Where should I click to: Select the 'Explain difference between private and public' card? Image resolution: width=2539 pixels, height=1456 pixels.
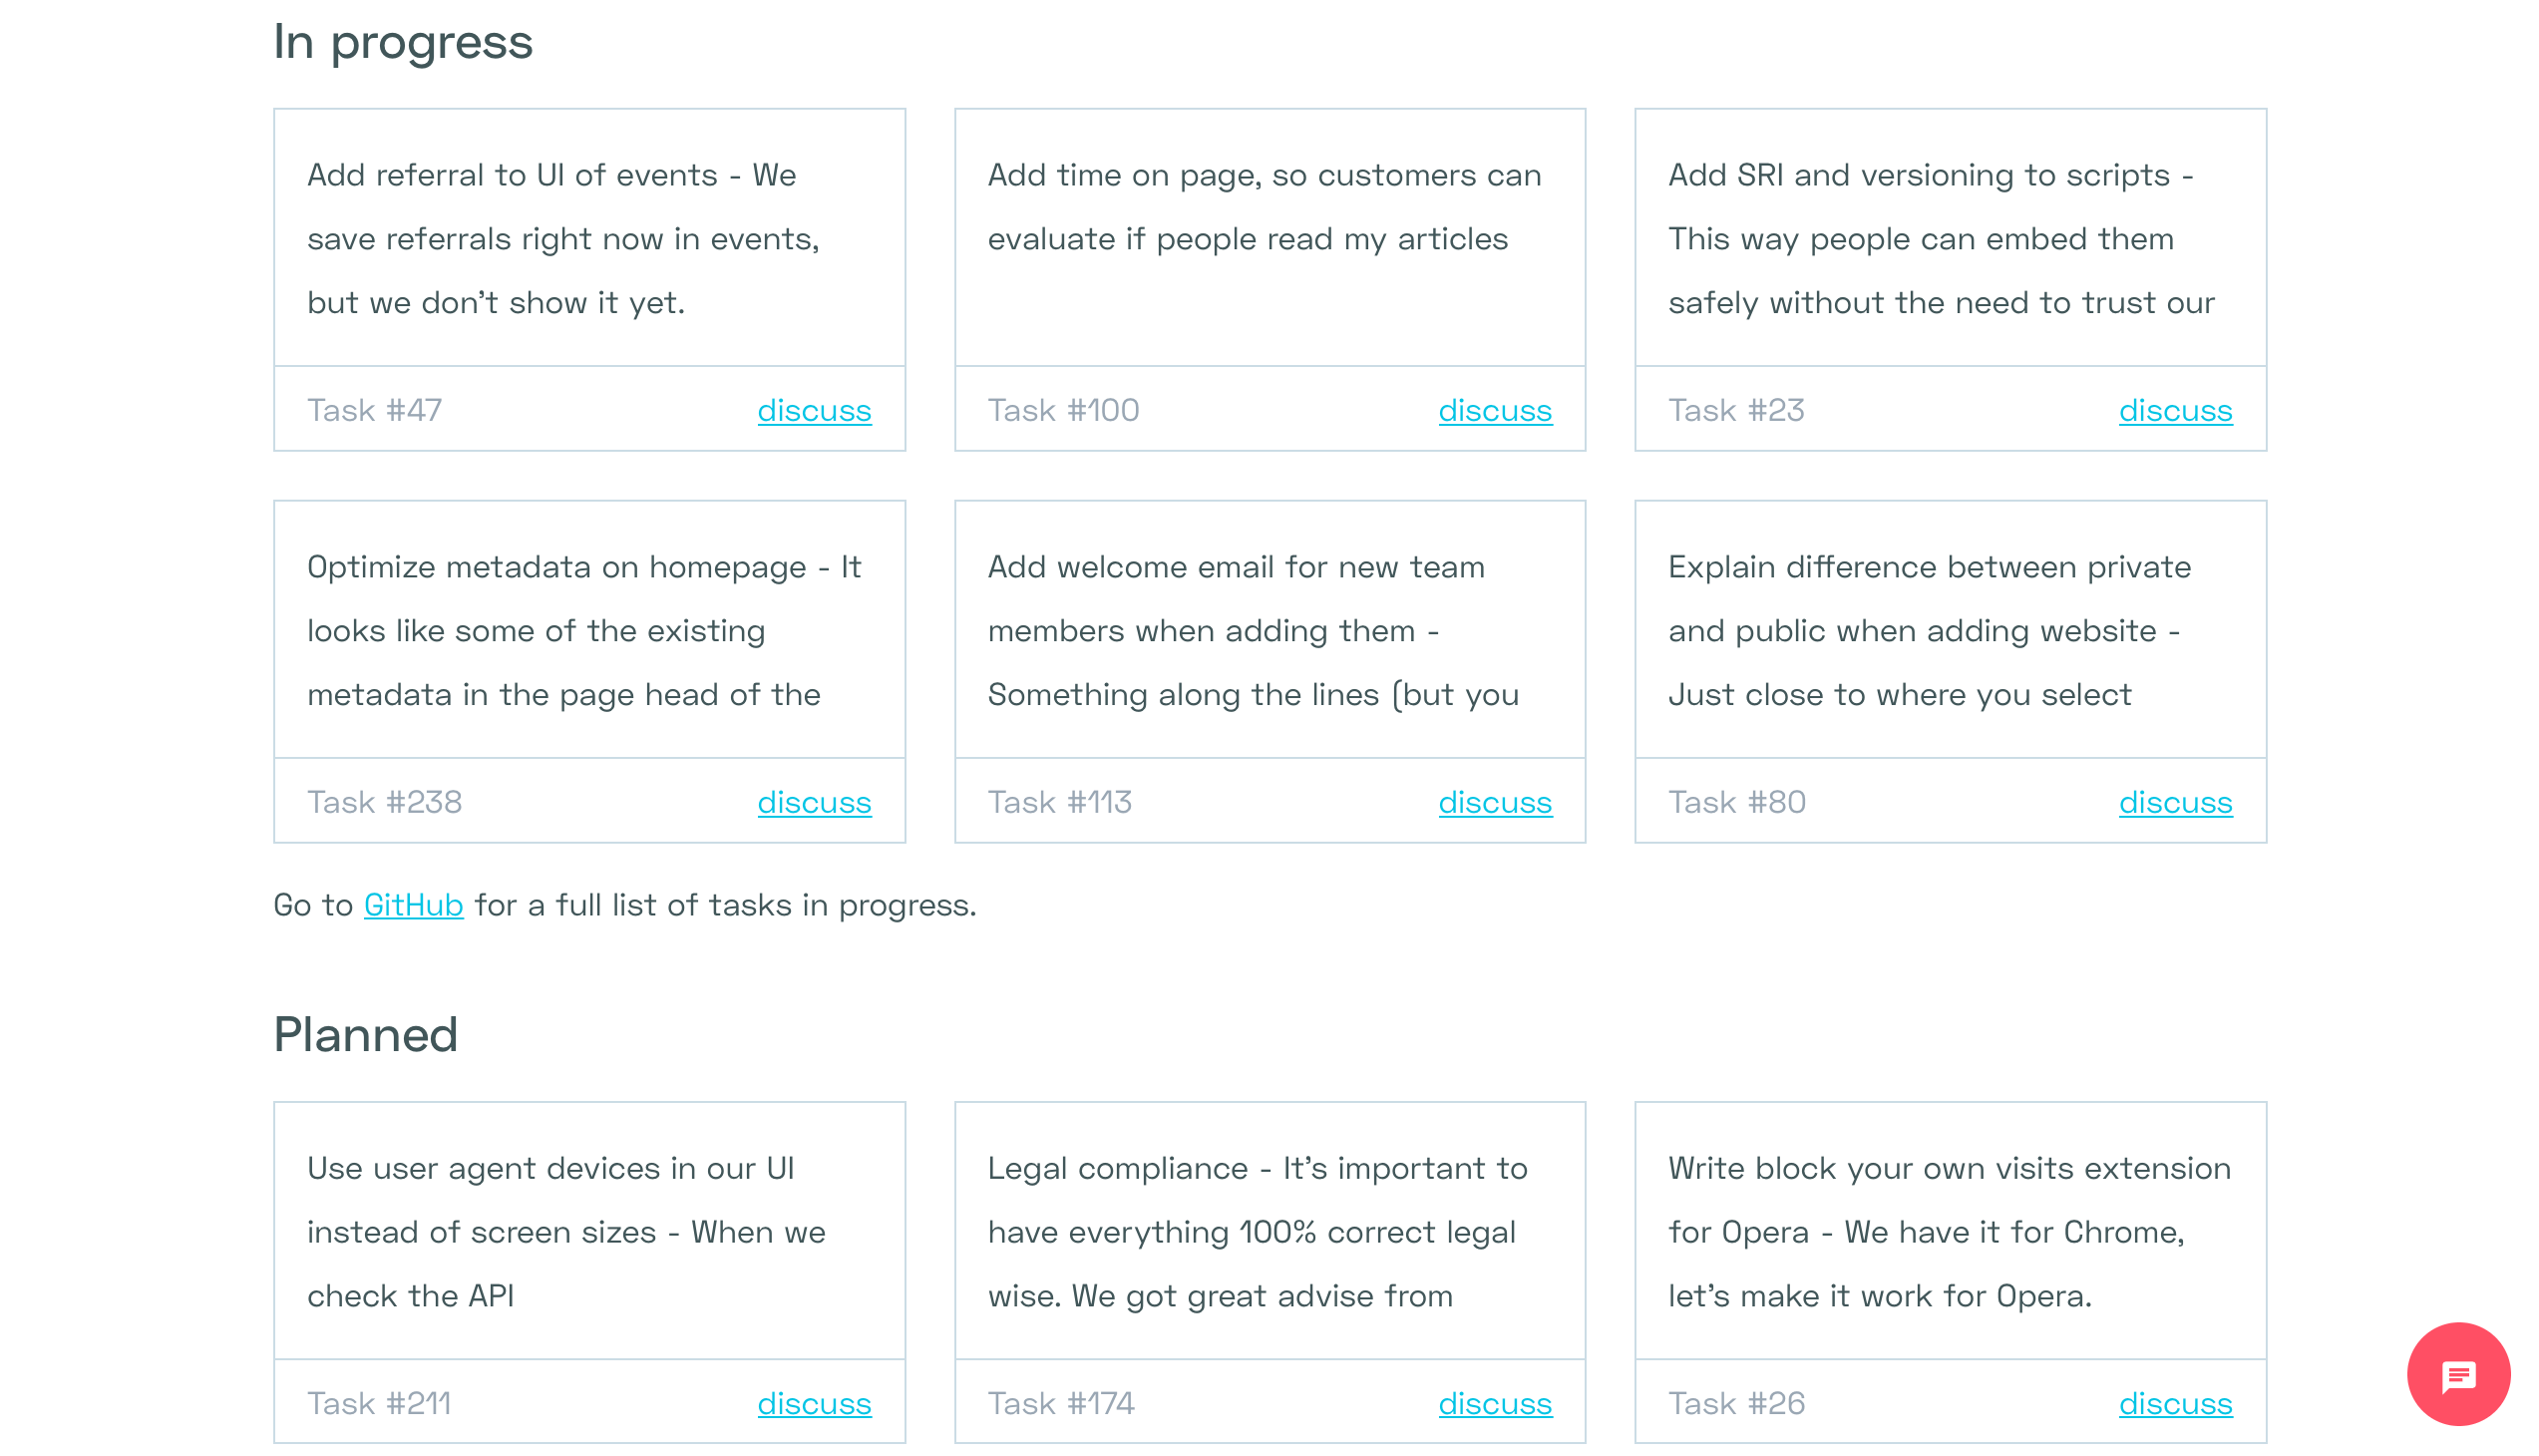(x=1950, y=630)
